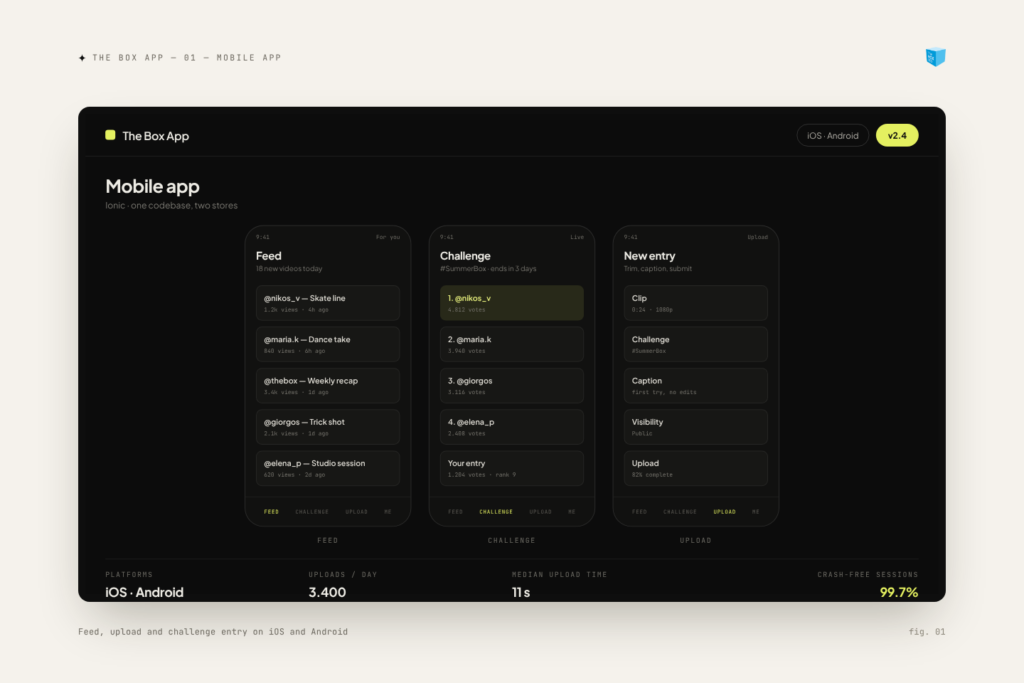Click the PLATFORMS stat label

coord(129,575)
